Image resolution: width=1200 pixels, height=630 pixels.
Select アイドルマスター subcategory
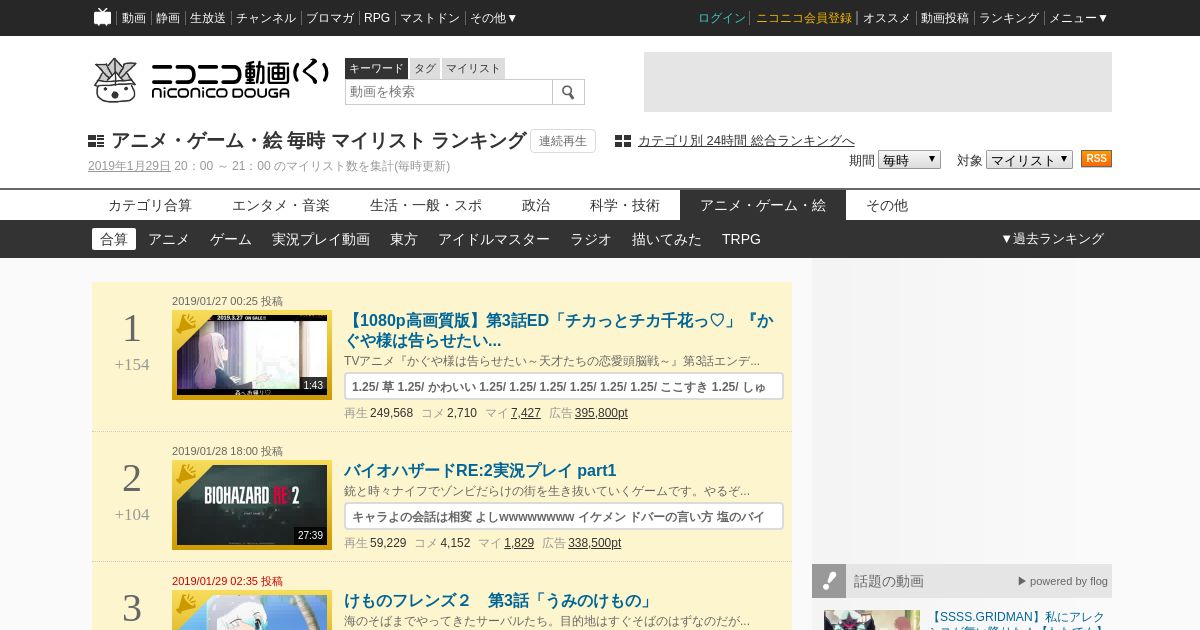tap(494, 239)
